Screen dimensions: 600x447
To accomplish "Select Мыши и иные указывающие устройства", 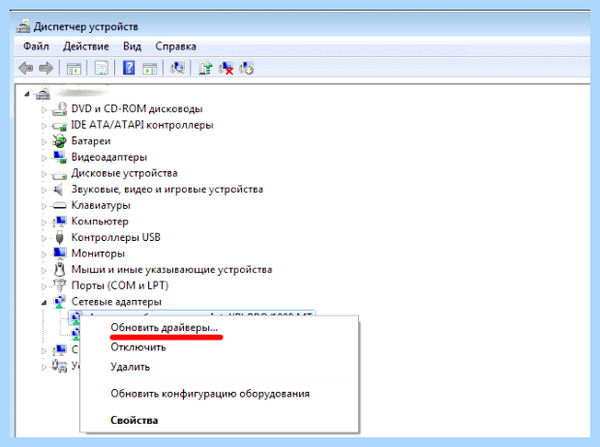I will tap(172, 270).
